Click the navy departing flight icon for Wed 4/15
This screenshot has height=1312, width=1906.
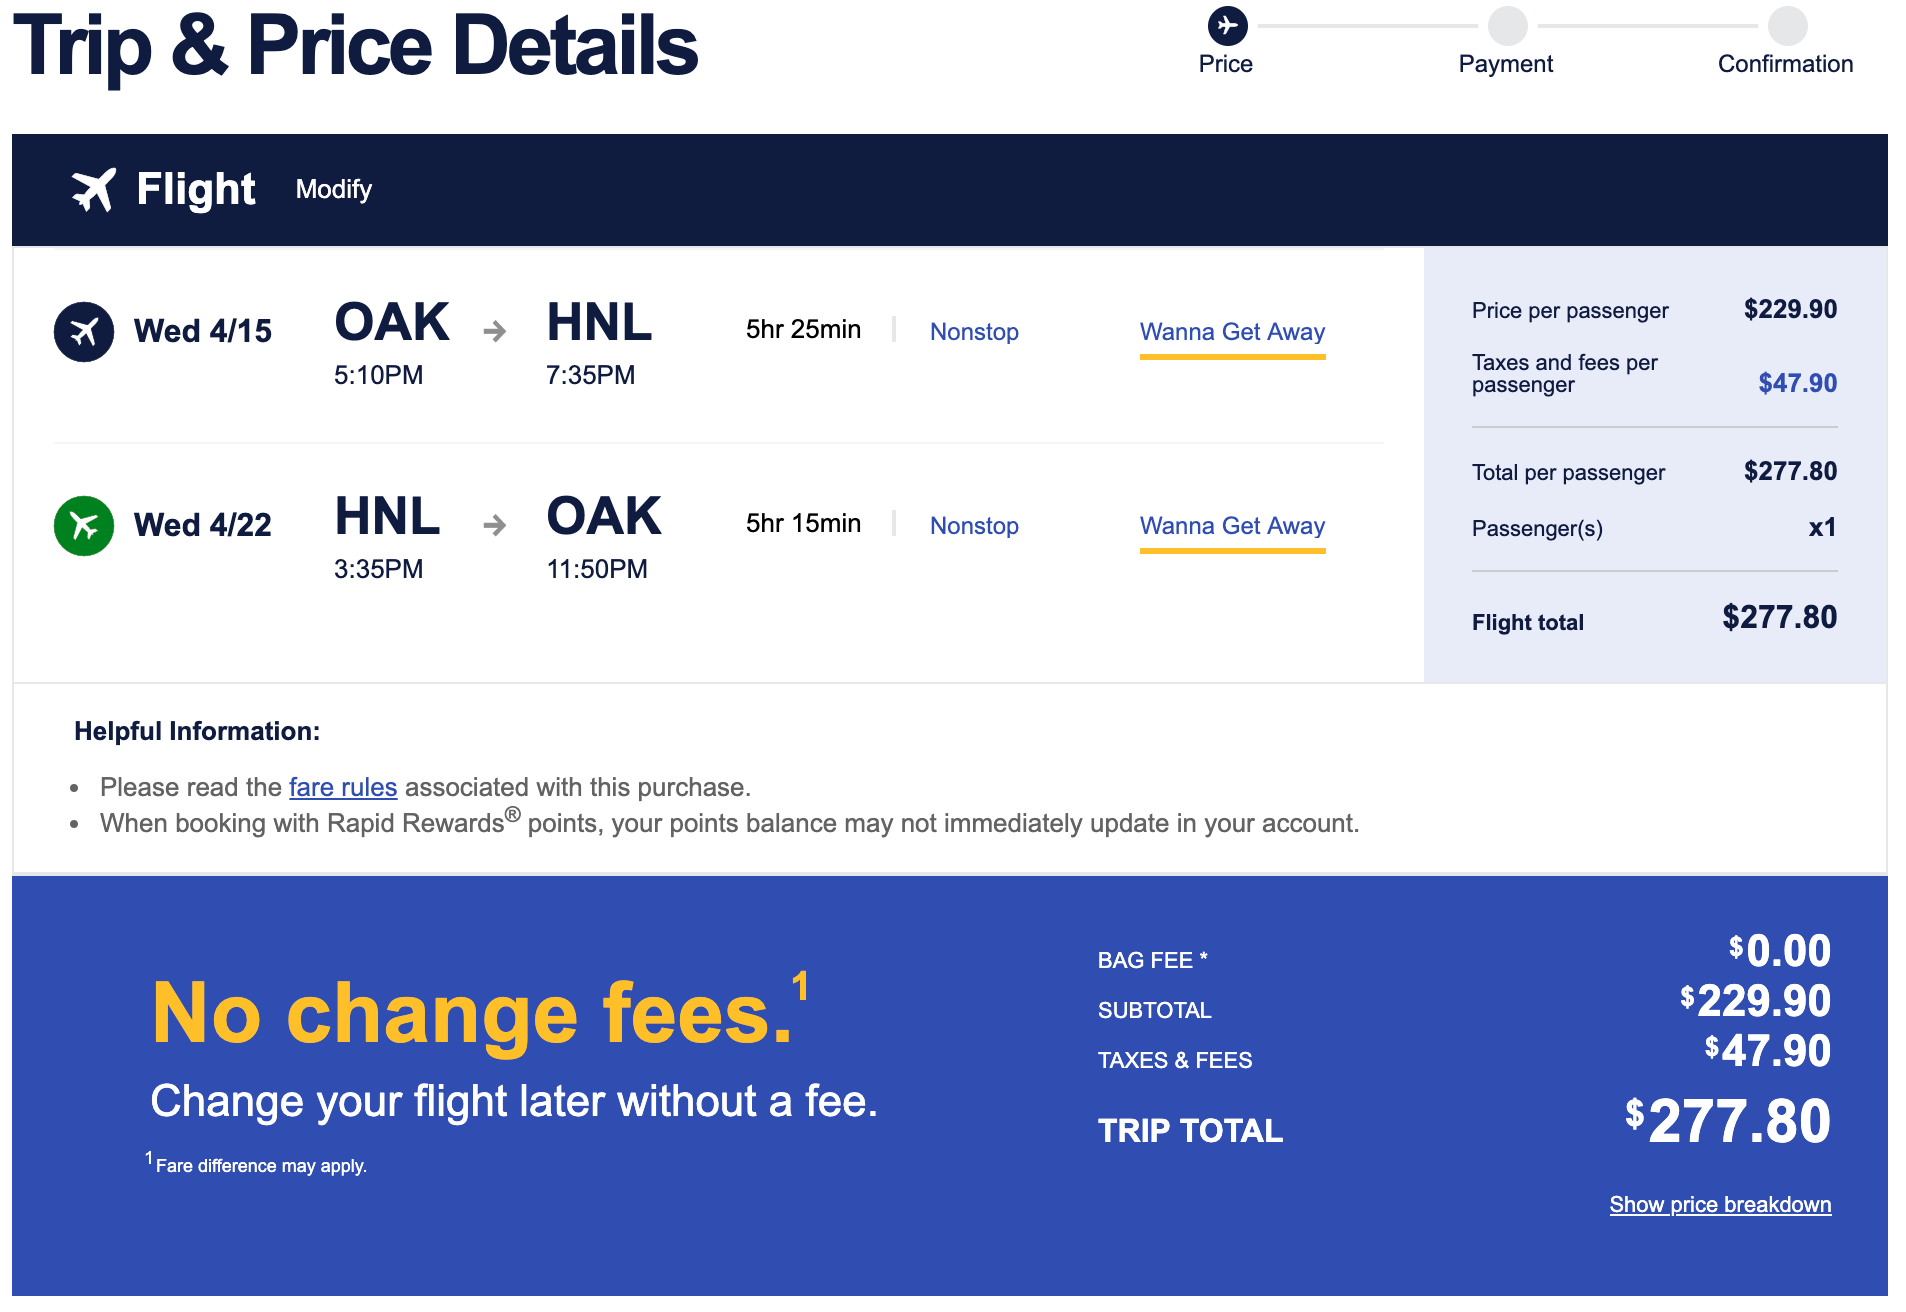pos(84,331)
